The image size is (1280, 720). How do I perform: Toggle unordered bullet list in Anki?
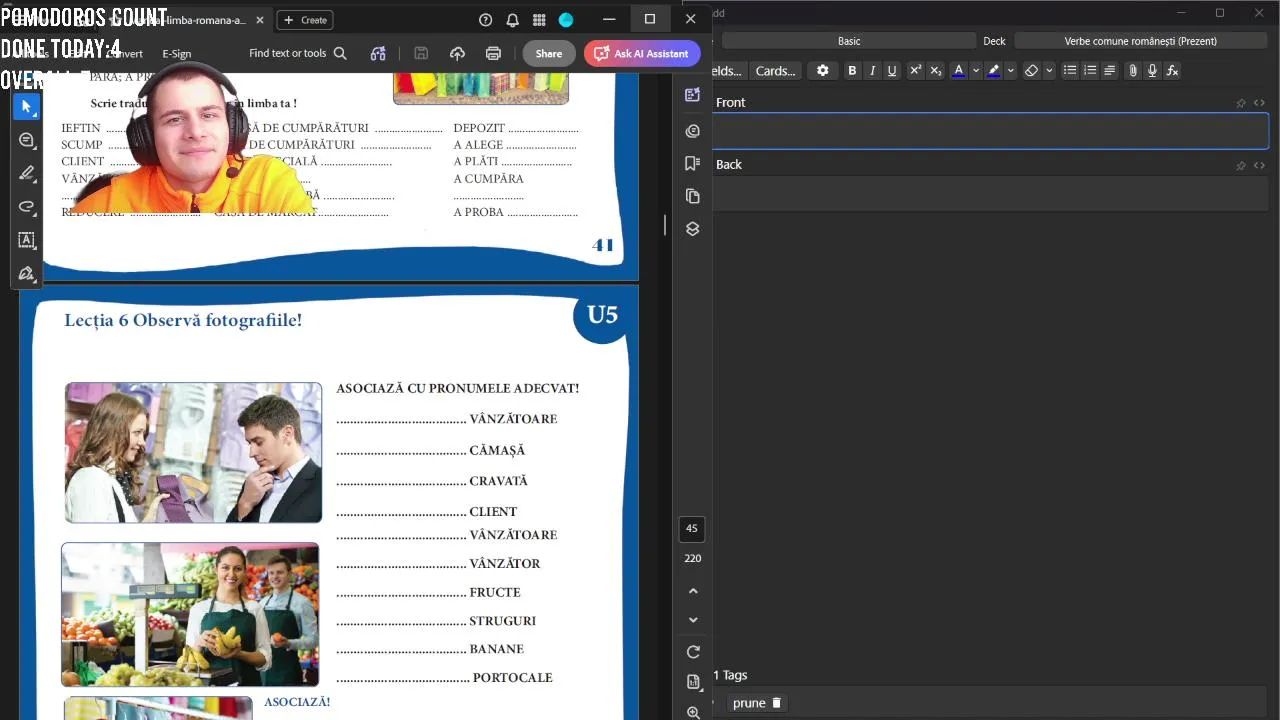coord(1070,71)
